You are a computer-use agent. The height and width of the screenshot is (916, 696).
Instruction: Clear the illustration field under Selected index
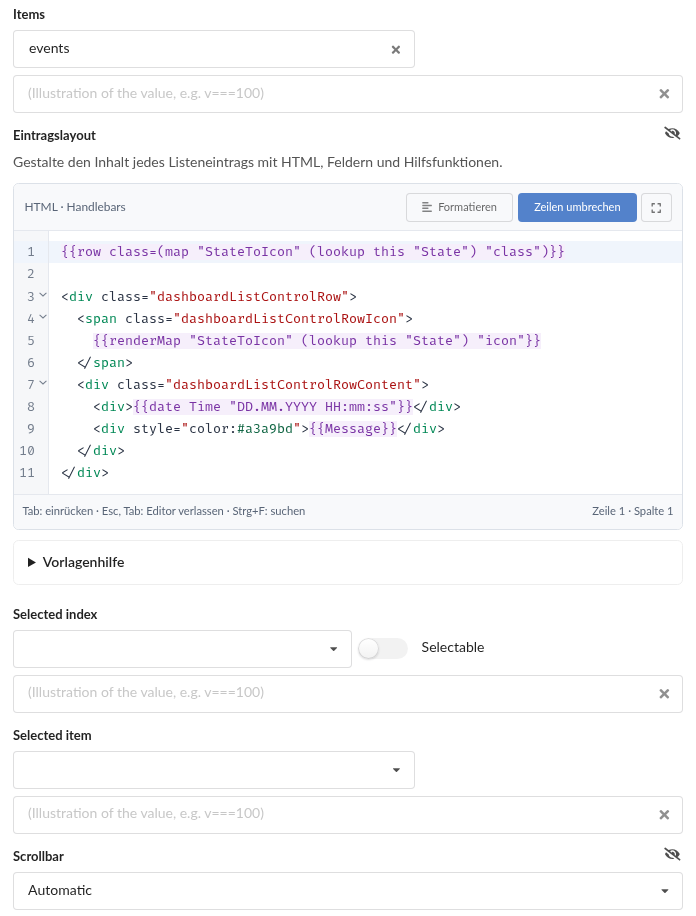pos(664,694)
